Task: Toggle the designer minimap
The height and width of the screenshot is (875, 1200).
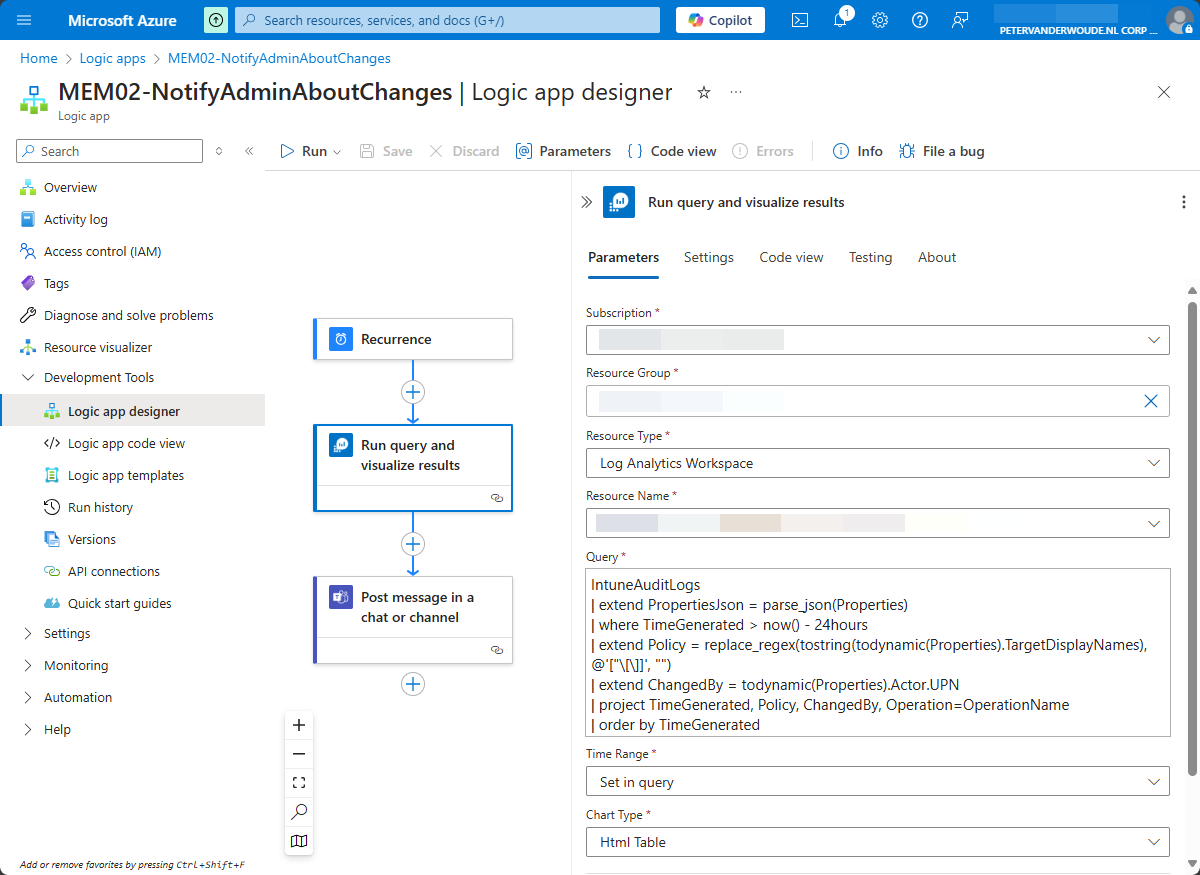Action: (298, 841)
